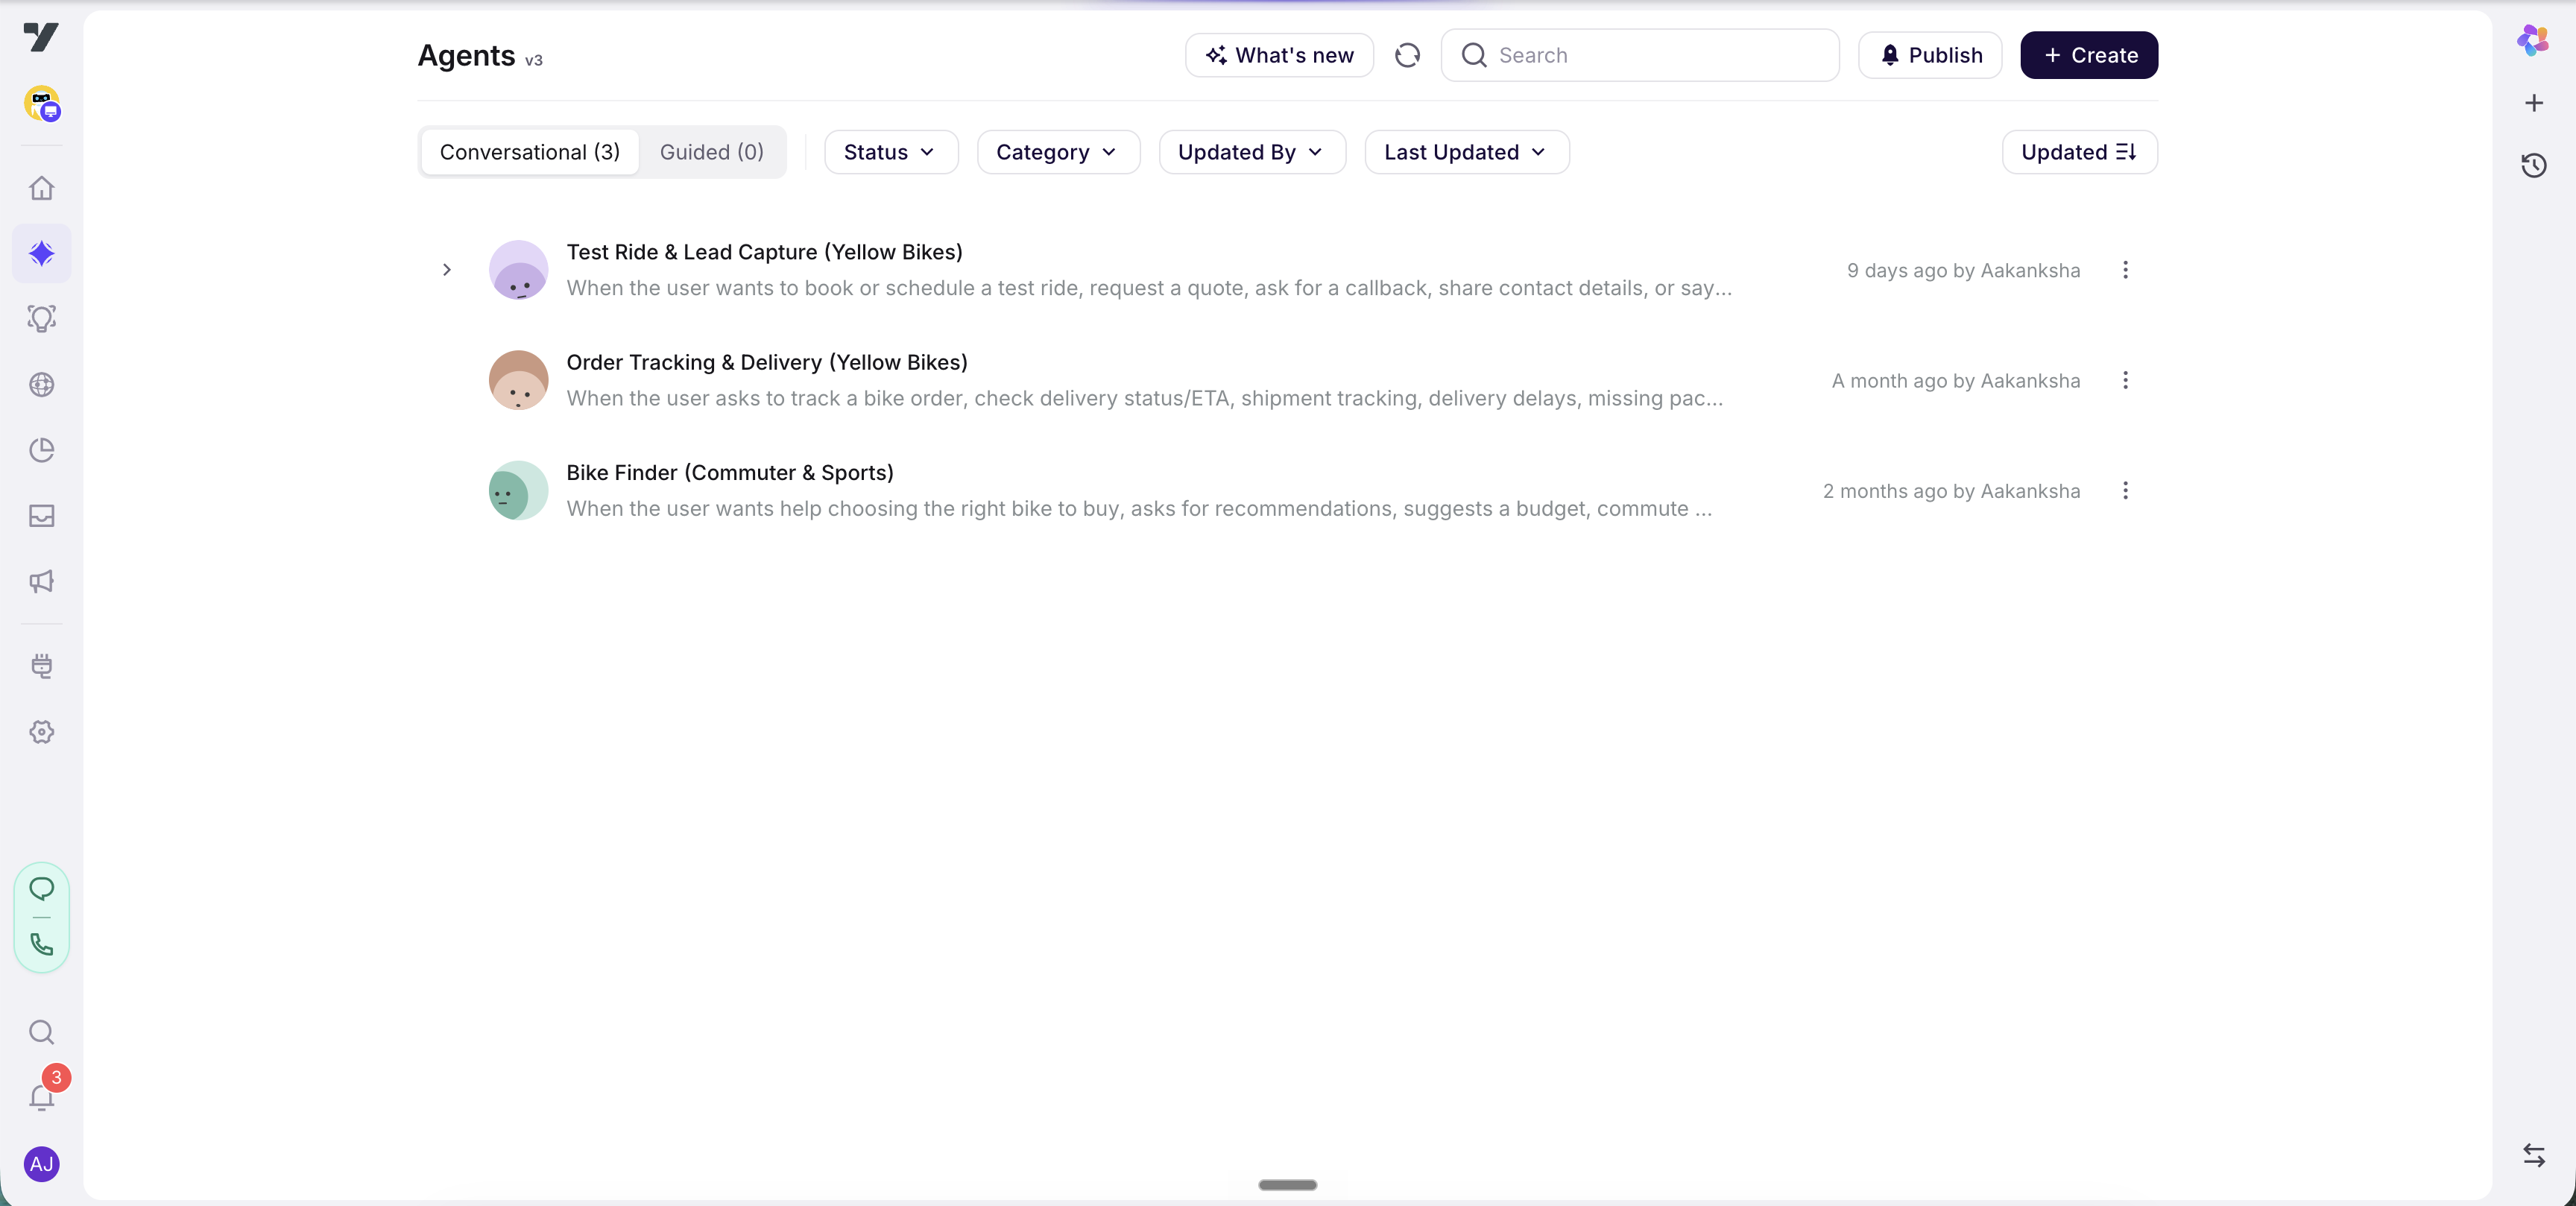Open Order Tracking & Delivery (Yellow Bikes) agent
Image resolution: width=2576 pixels, height=1206 pixels.
click(766, 362)
